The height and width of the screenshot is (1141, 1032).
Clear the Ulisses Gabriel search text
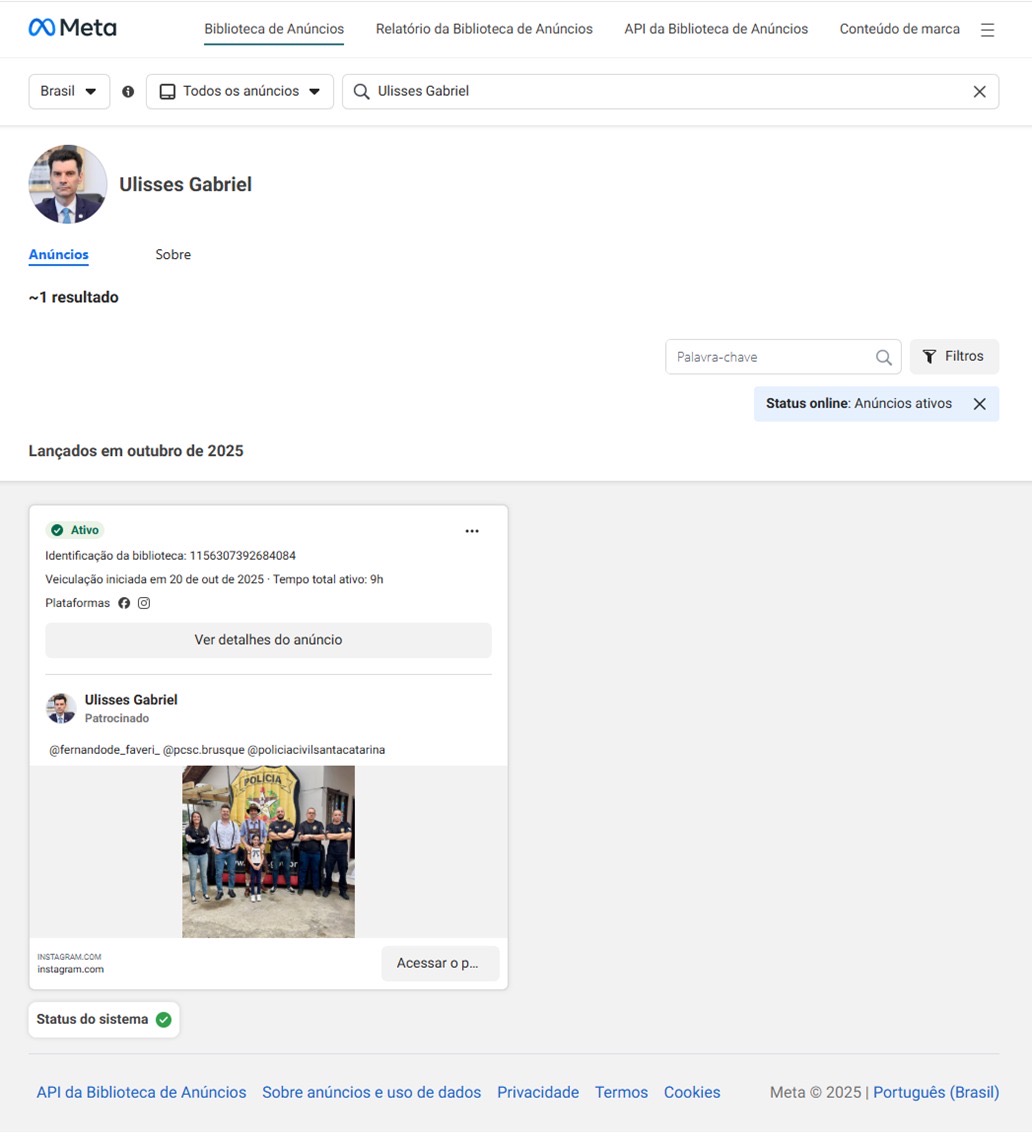pyautogui.click(x=980, y=92)
